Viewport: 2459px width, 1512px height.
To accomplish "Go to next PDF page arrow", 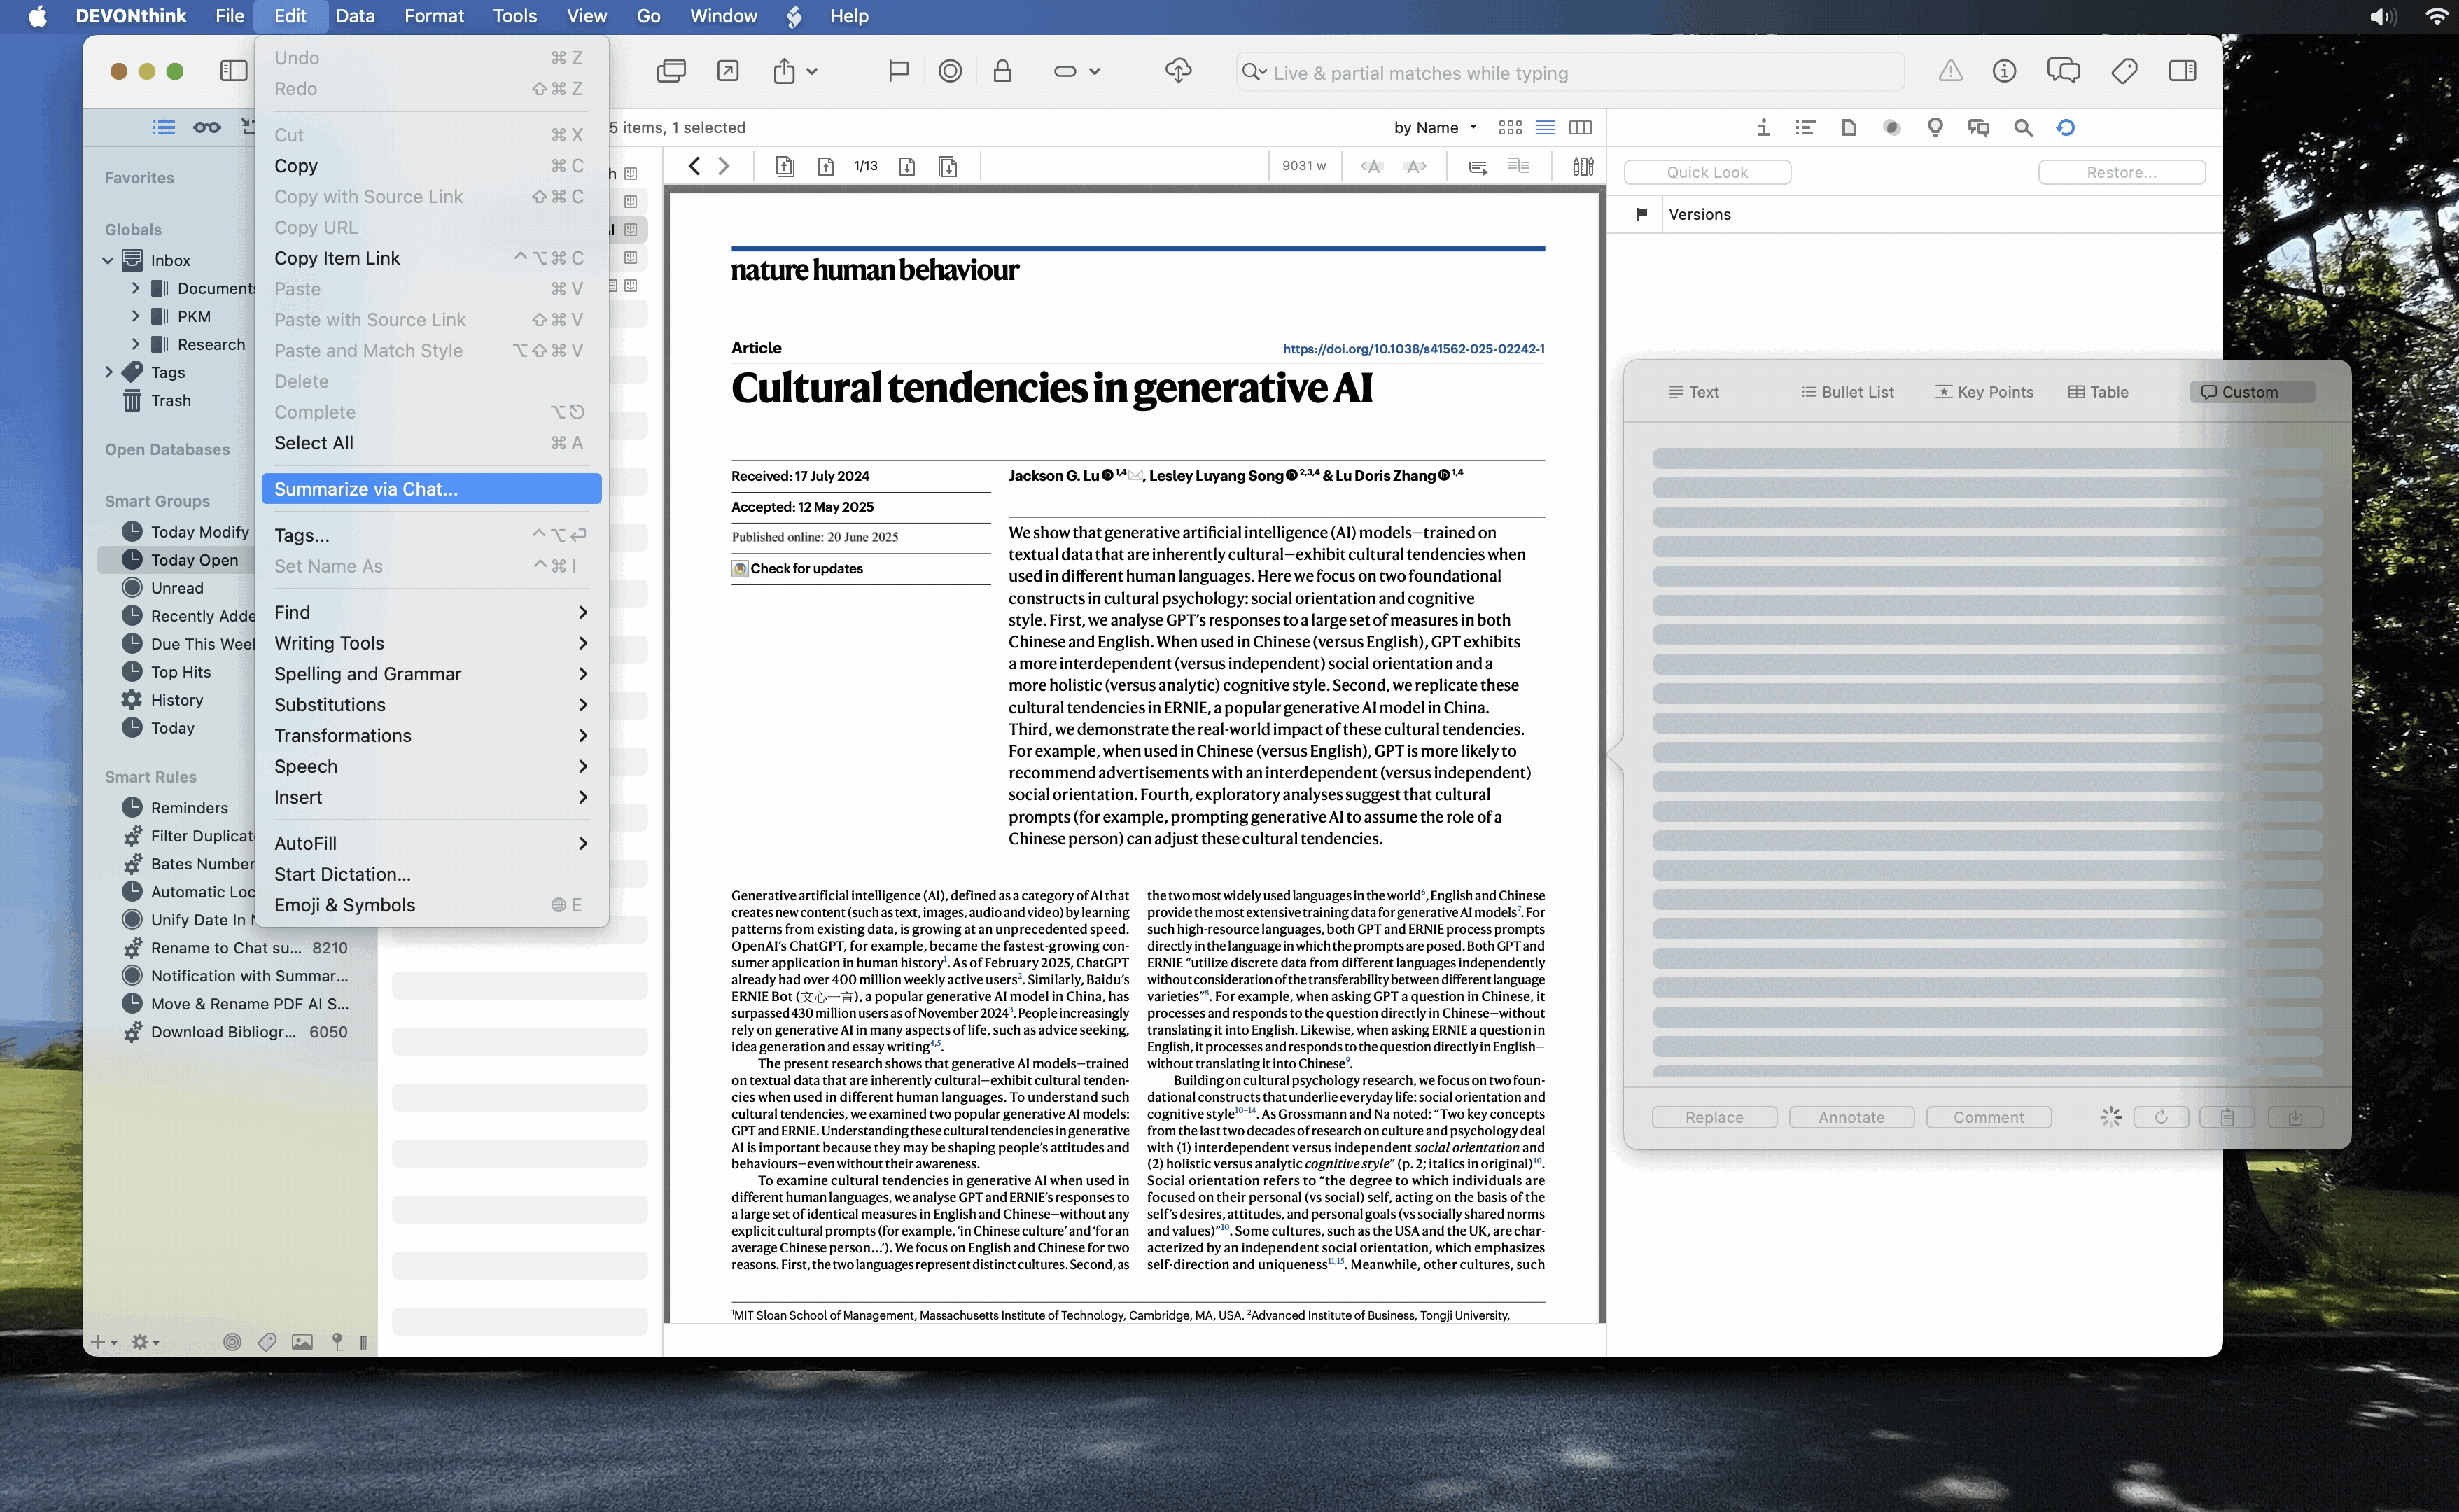I will click(x=906, y=166).
